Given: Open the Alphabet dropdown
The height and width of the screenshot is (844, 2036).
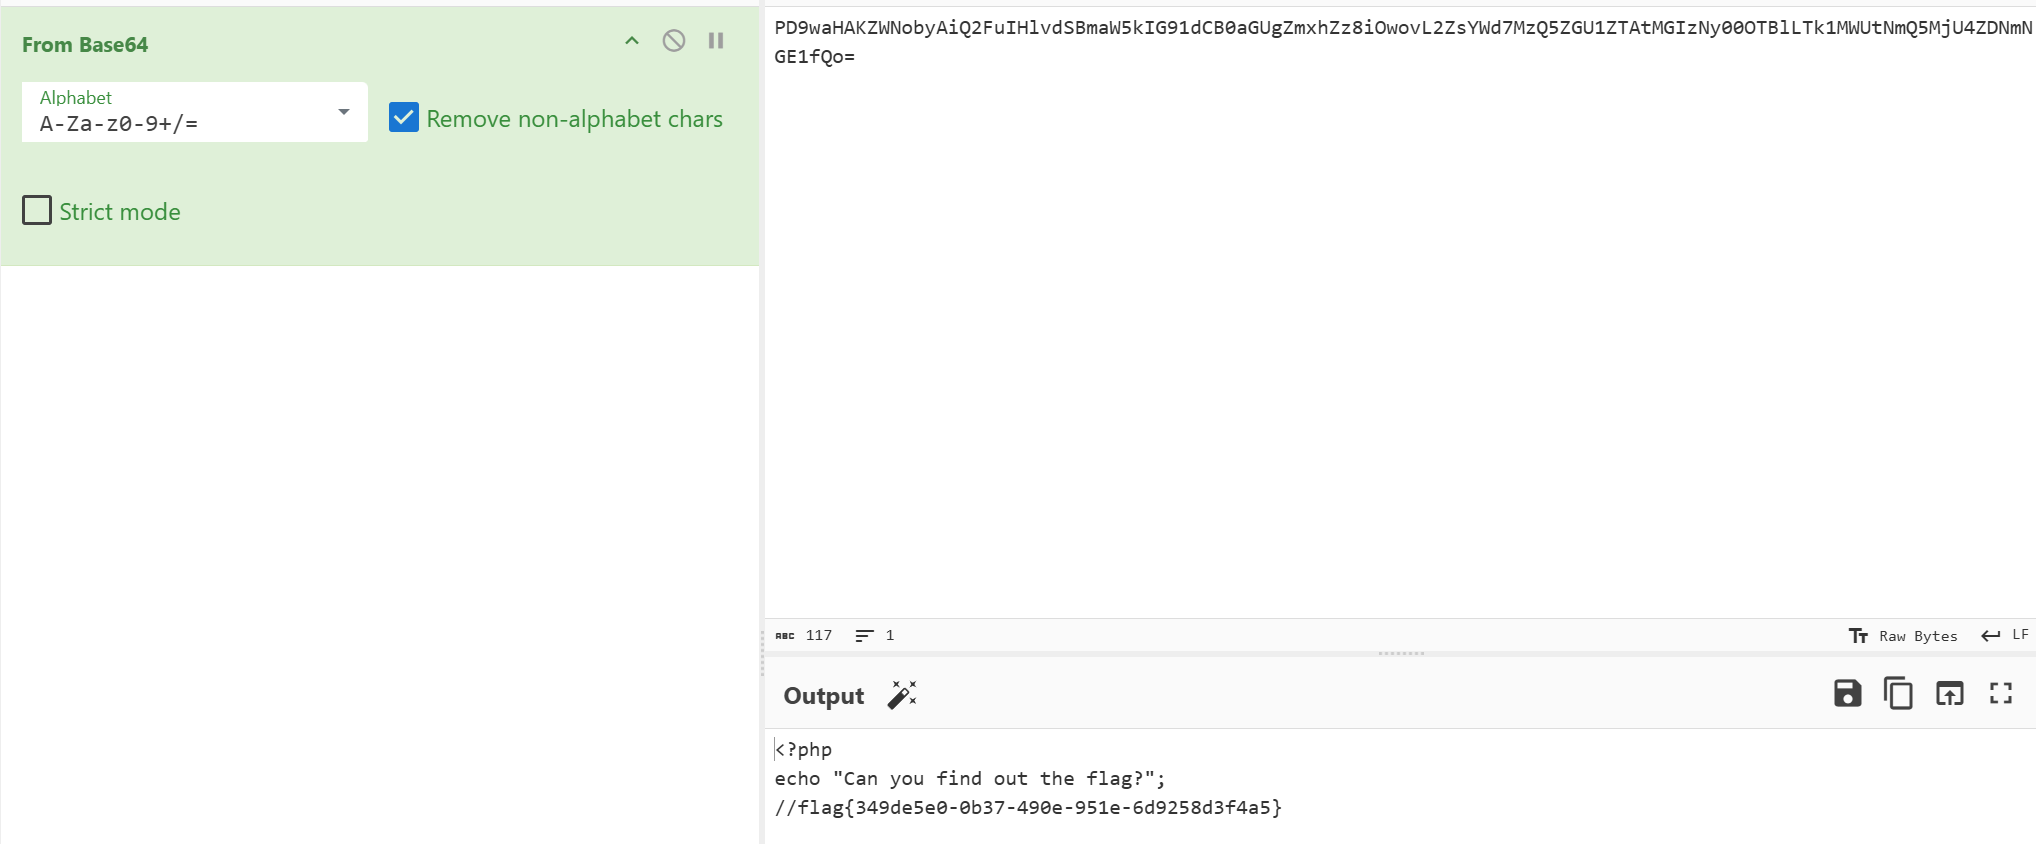Looking at the screenshot, I should tap(343, 112).
